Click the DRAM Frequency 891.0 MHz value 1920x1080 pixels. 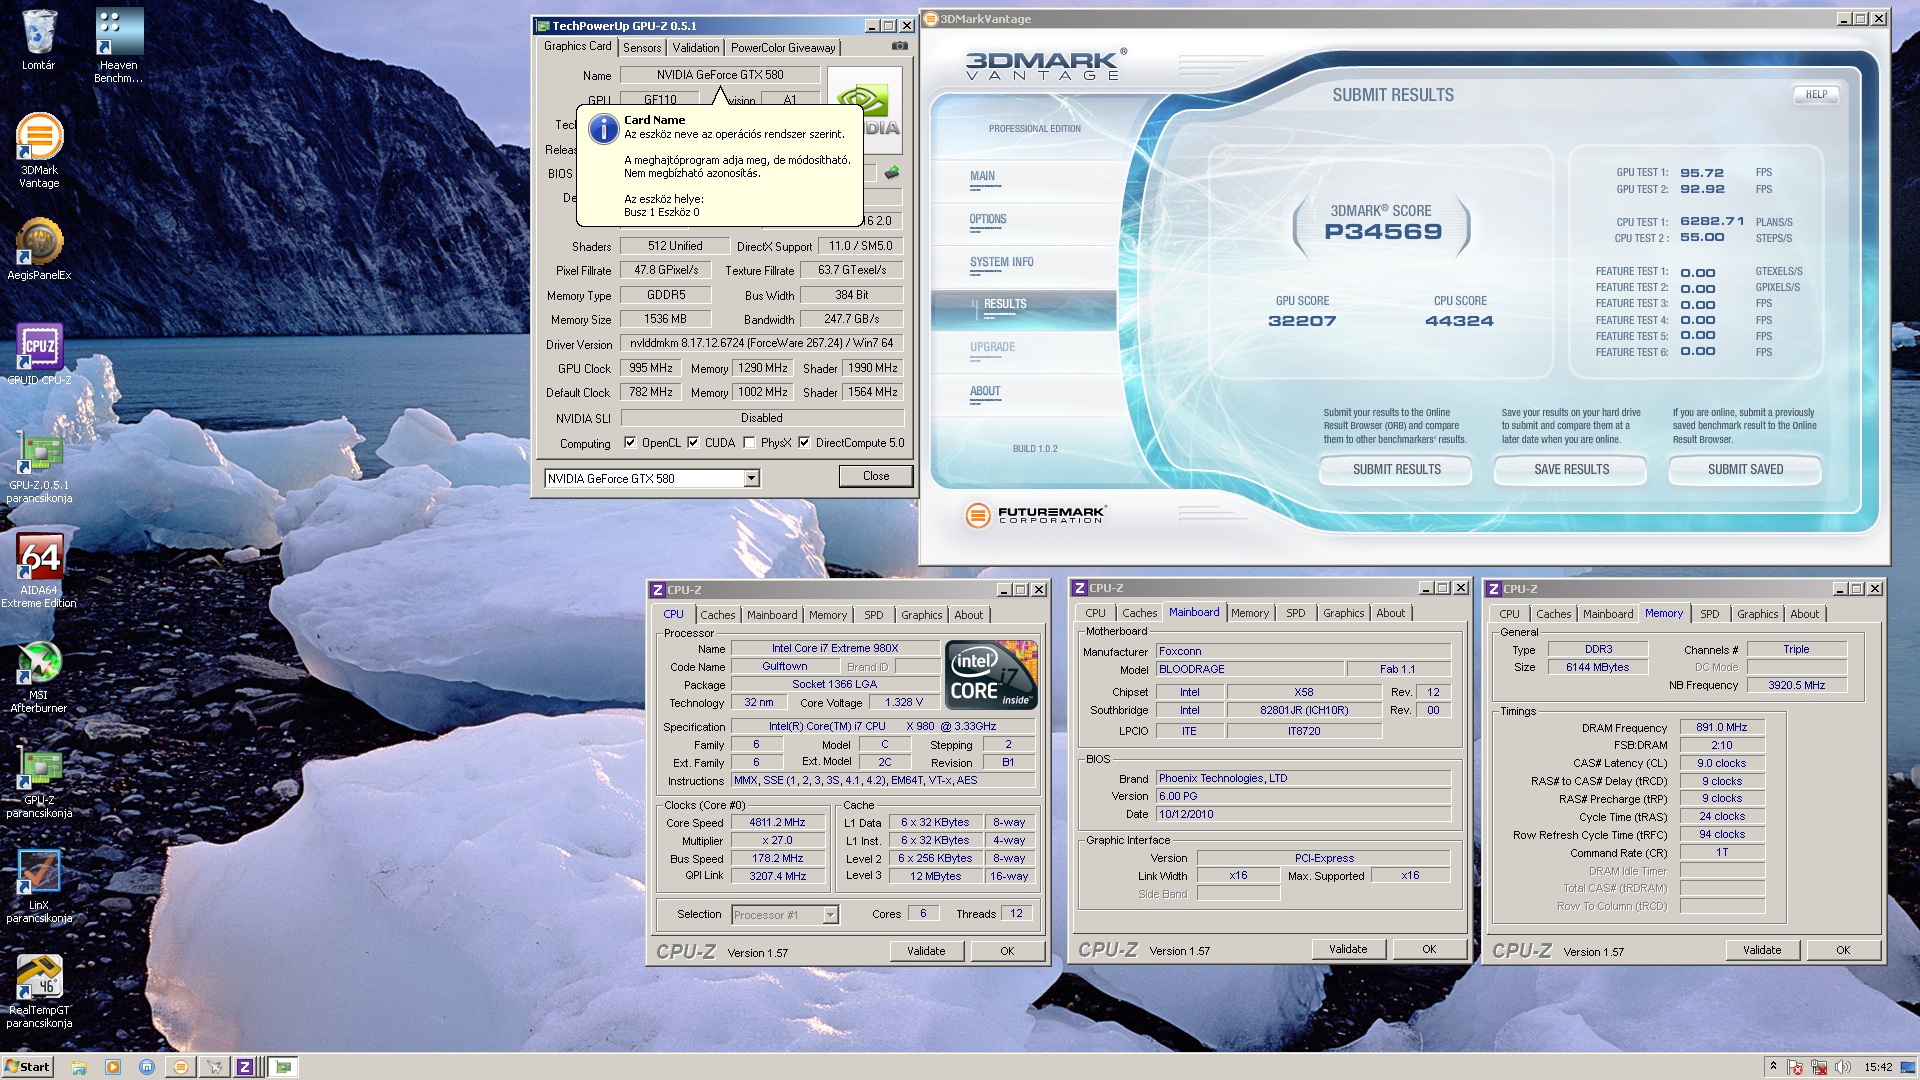pyautogui.click(x=1722, y=727)
